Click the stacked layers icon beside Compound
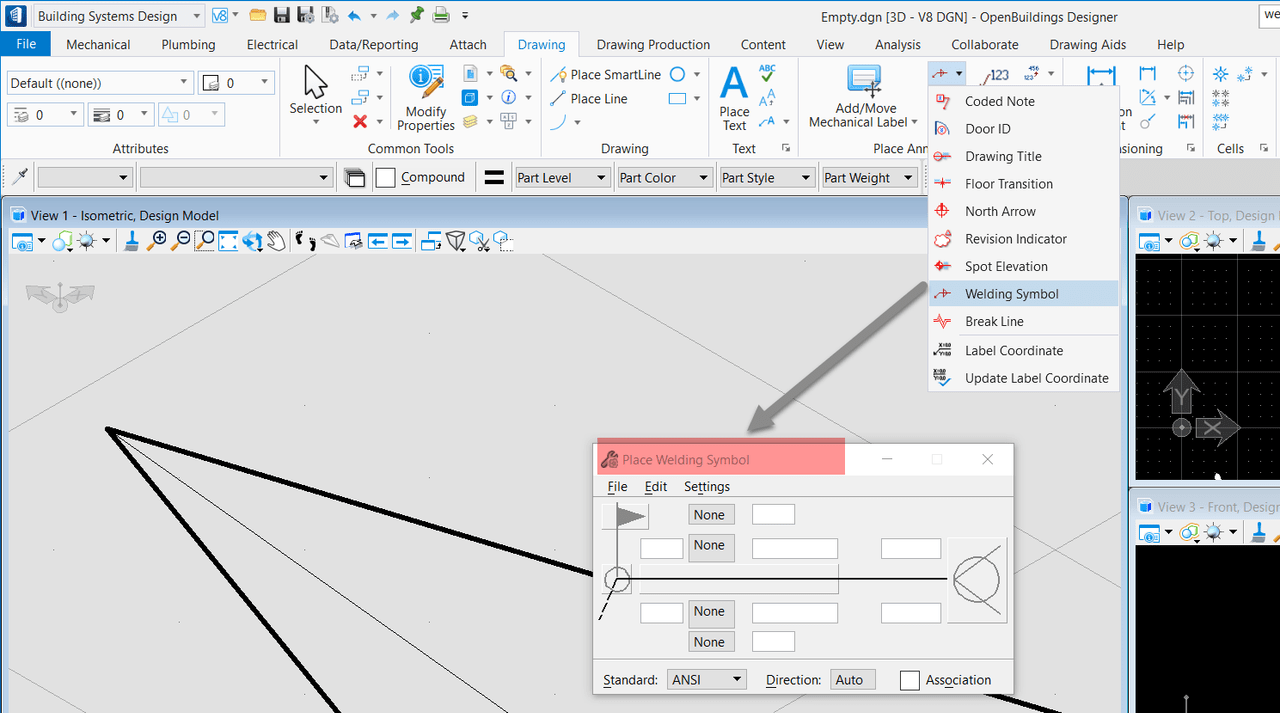This screenshot has width=1280, height=713. [354, 178]
